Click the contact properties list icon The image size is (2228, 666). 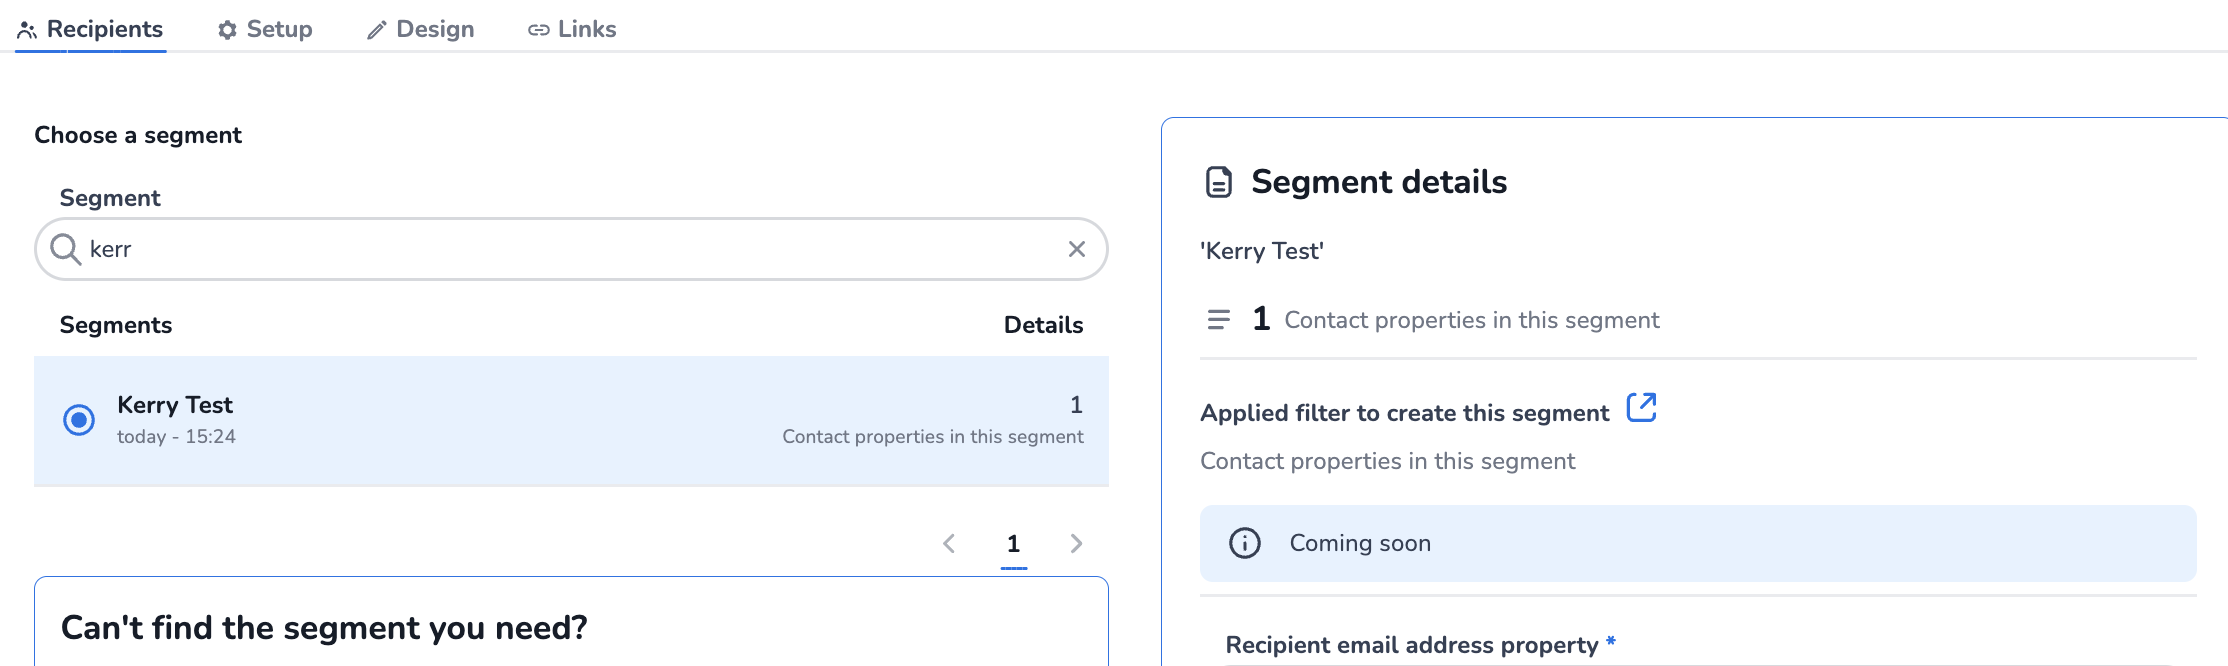1218,320
